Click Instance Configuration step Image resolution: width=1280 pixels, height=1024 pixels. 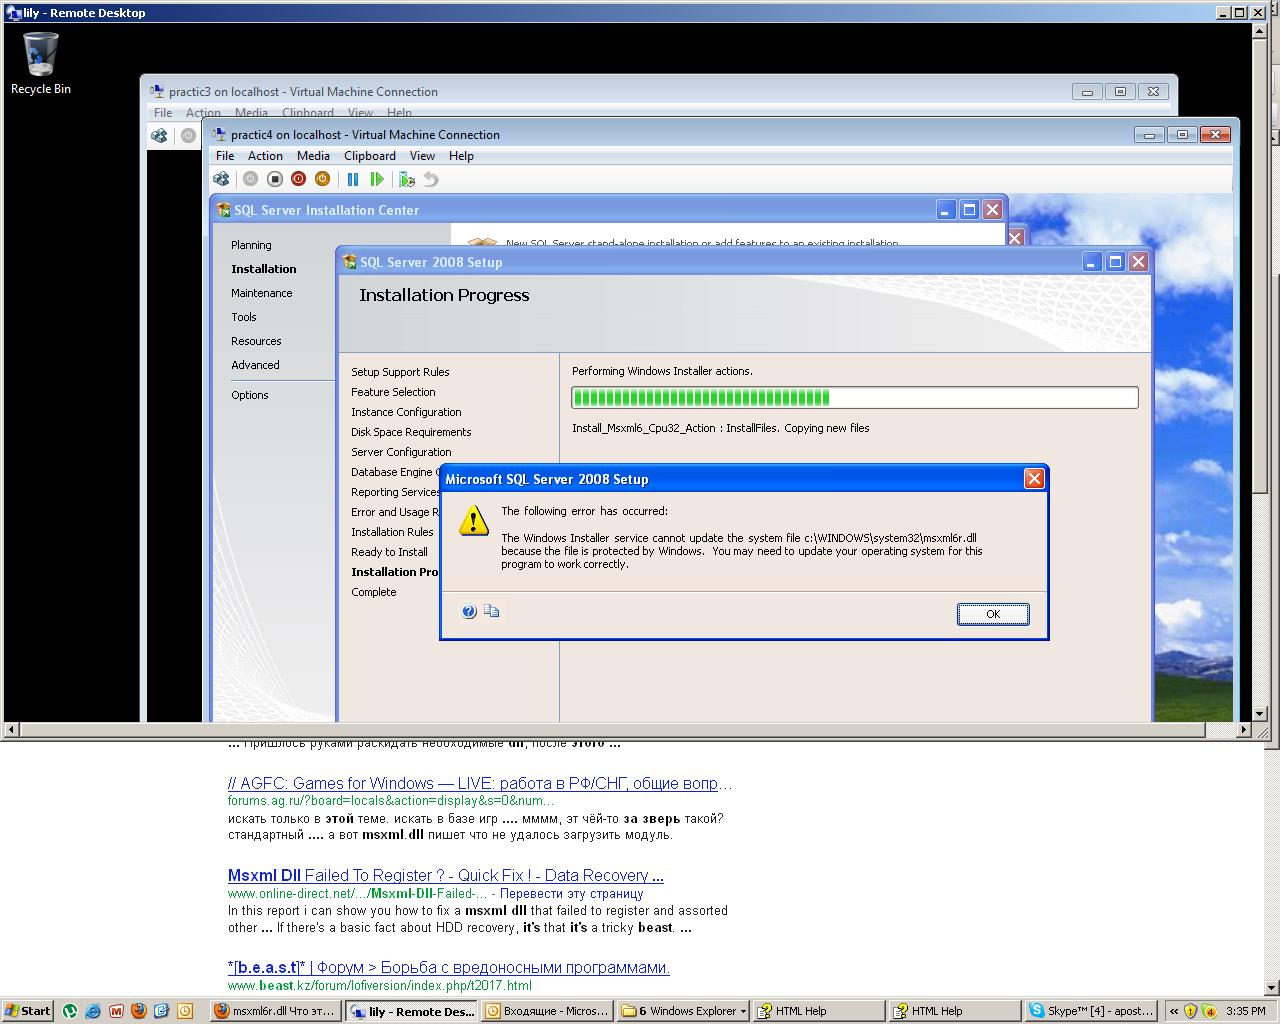click(x=406, y=412)
